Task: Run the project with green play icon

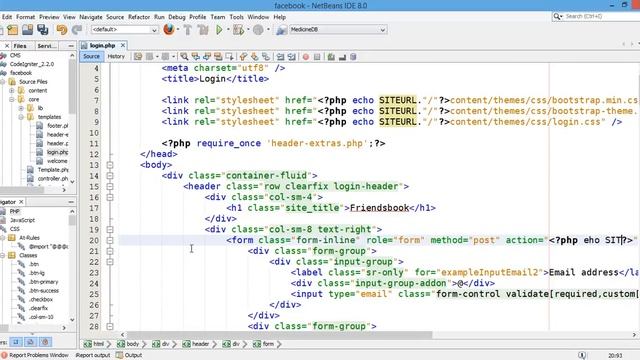Action: [219, 30]
